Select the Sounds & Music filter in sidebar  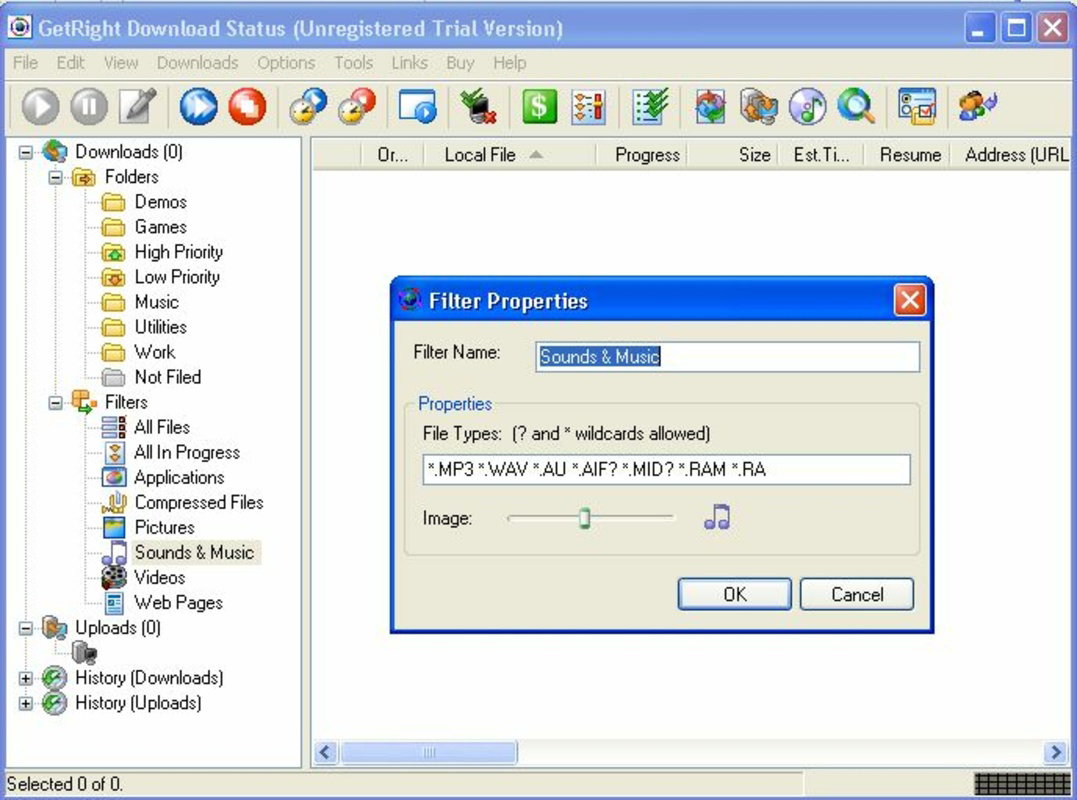point(194,552)
